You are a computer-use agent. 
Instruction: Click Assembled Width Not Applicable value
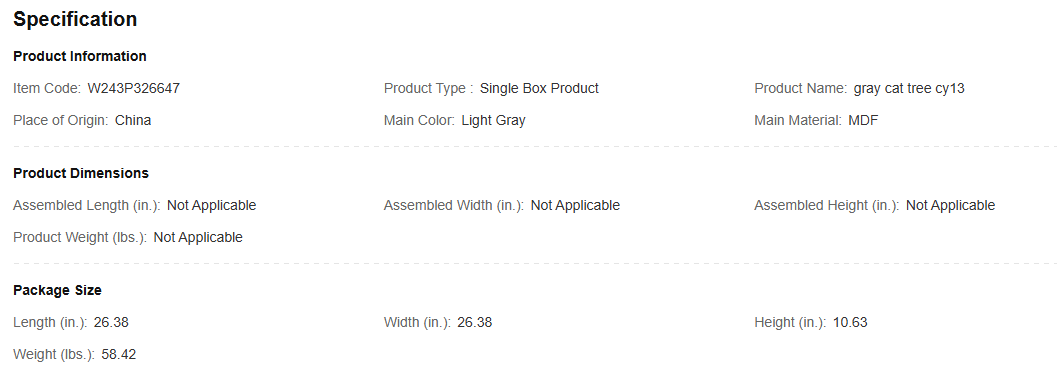tap(575, 205)
